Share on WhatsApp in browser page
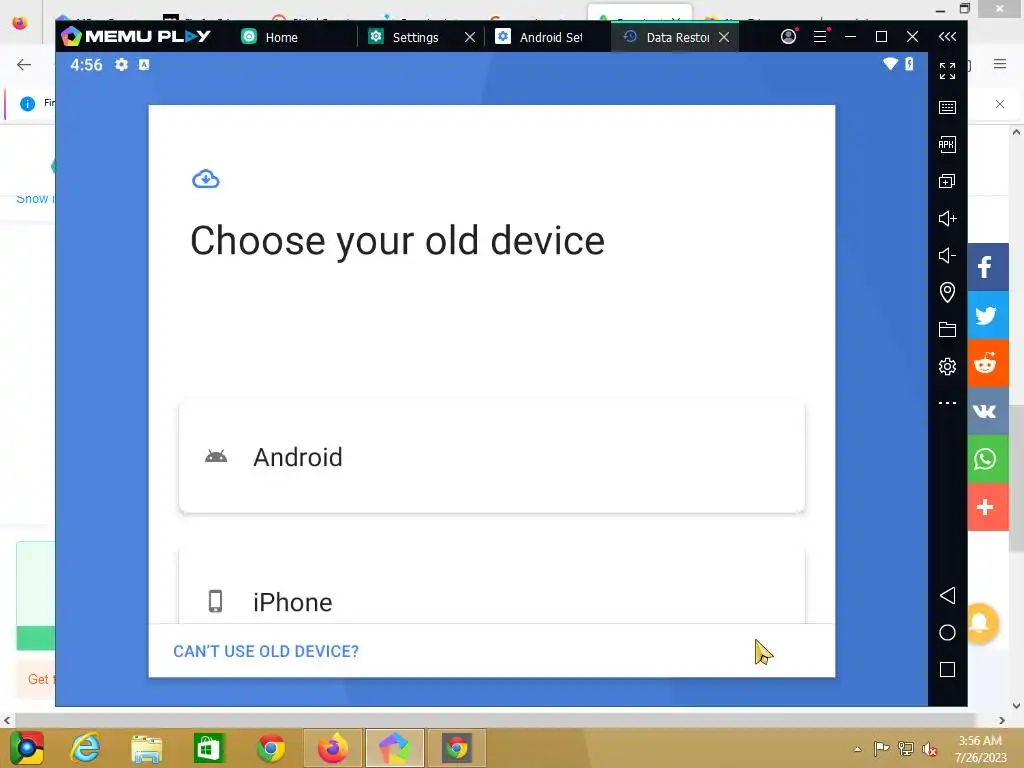Screen dimensions: 1024x768 (987, 459)
